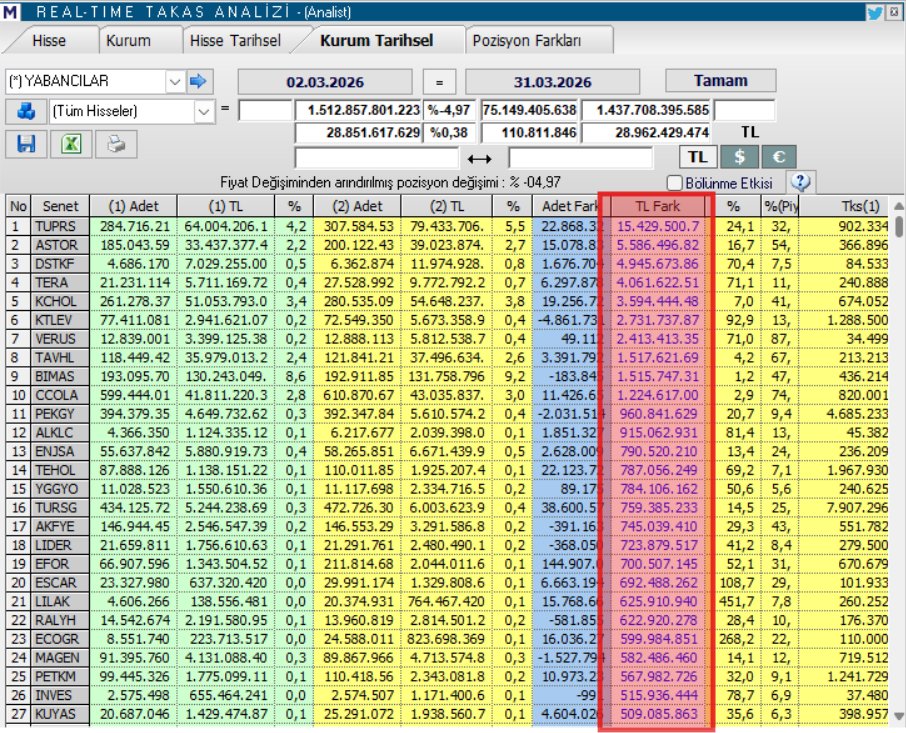This screenshot has width=906, height=733.
Task: Select the TEHOL stock cell
Action: 60,470
